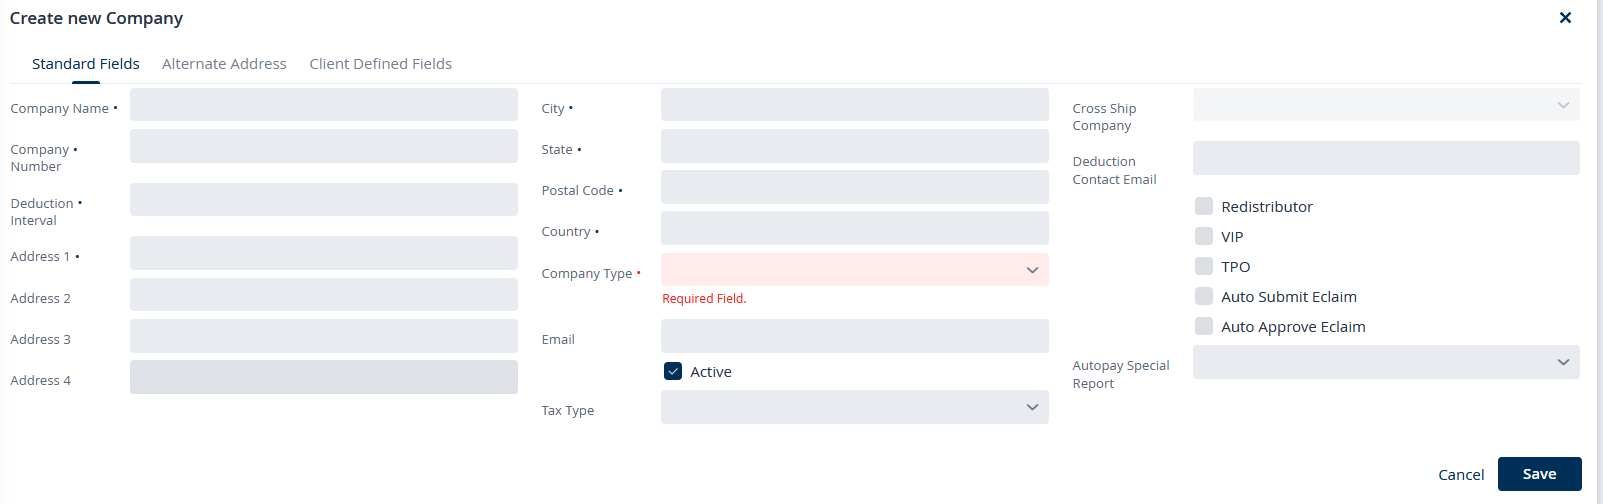Open the Autopay Special Report dropdown
Viewport: 1603px width, 504px height.
1385,362
